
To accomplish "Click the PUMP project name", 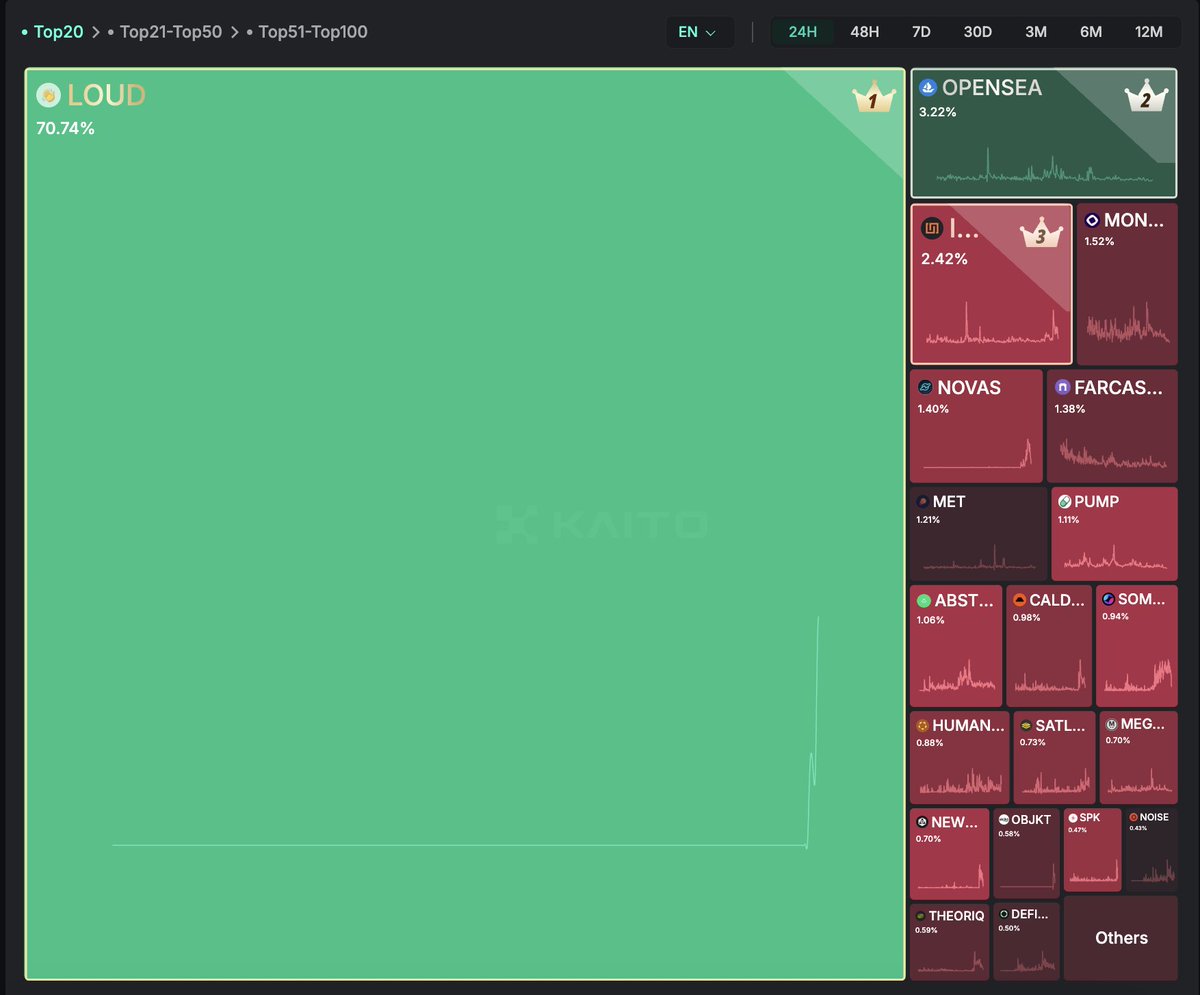I will [1097, 502].
